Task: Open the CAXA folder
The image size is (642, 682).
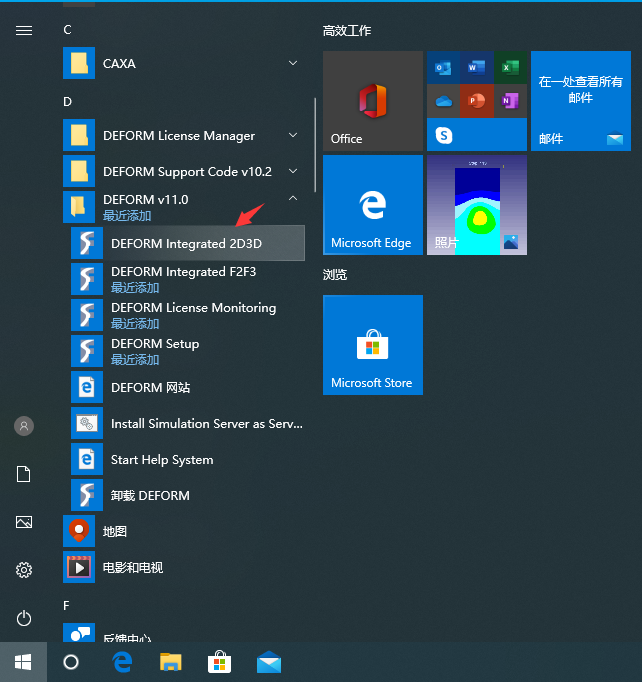Action: point(184,64)
